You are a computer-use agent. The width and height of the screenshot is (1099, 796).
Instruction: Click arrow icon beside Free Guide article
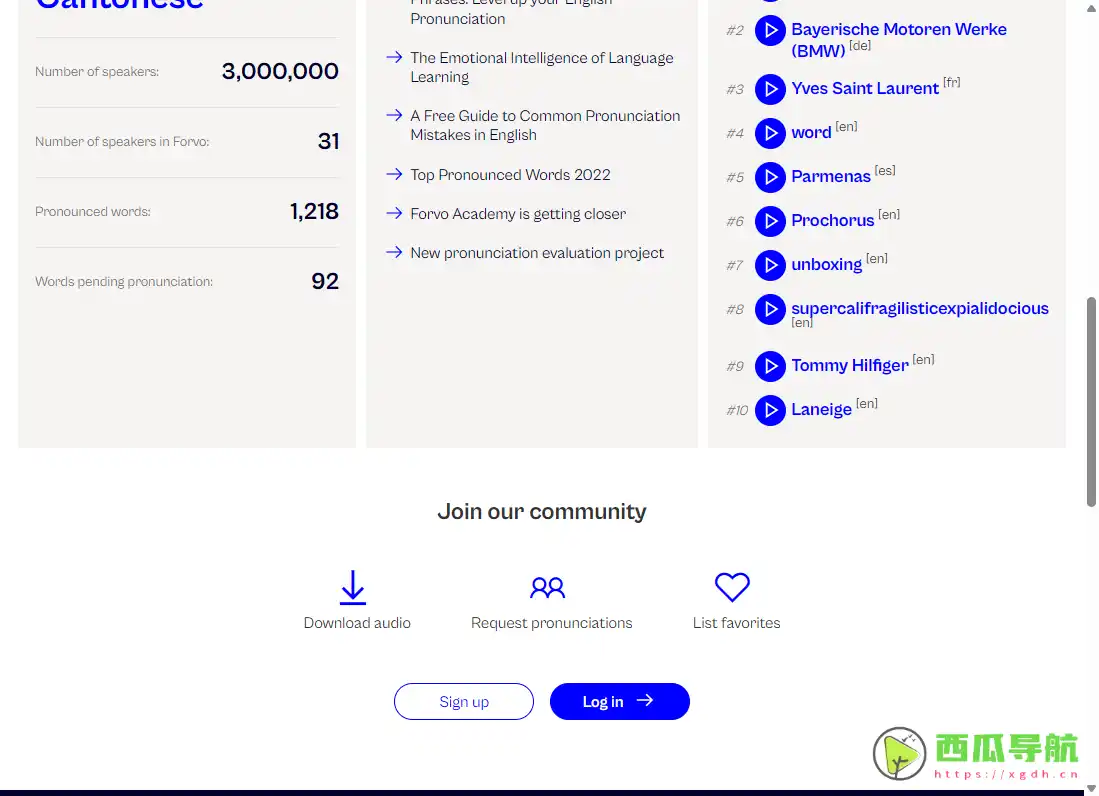click(x=394, y=115)
